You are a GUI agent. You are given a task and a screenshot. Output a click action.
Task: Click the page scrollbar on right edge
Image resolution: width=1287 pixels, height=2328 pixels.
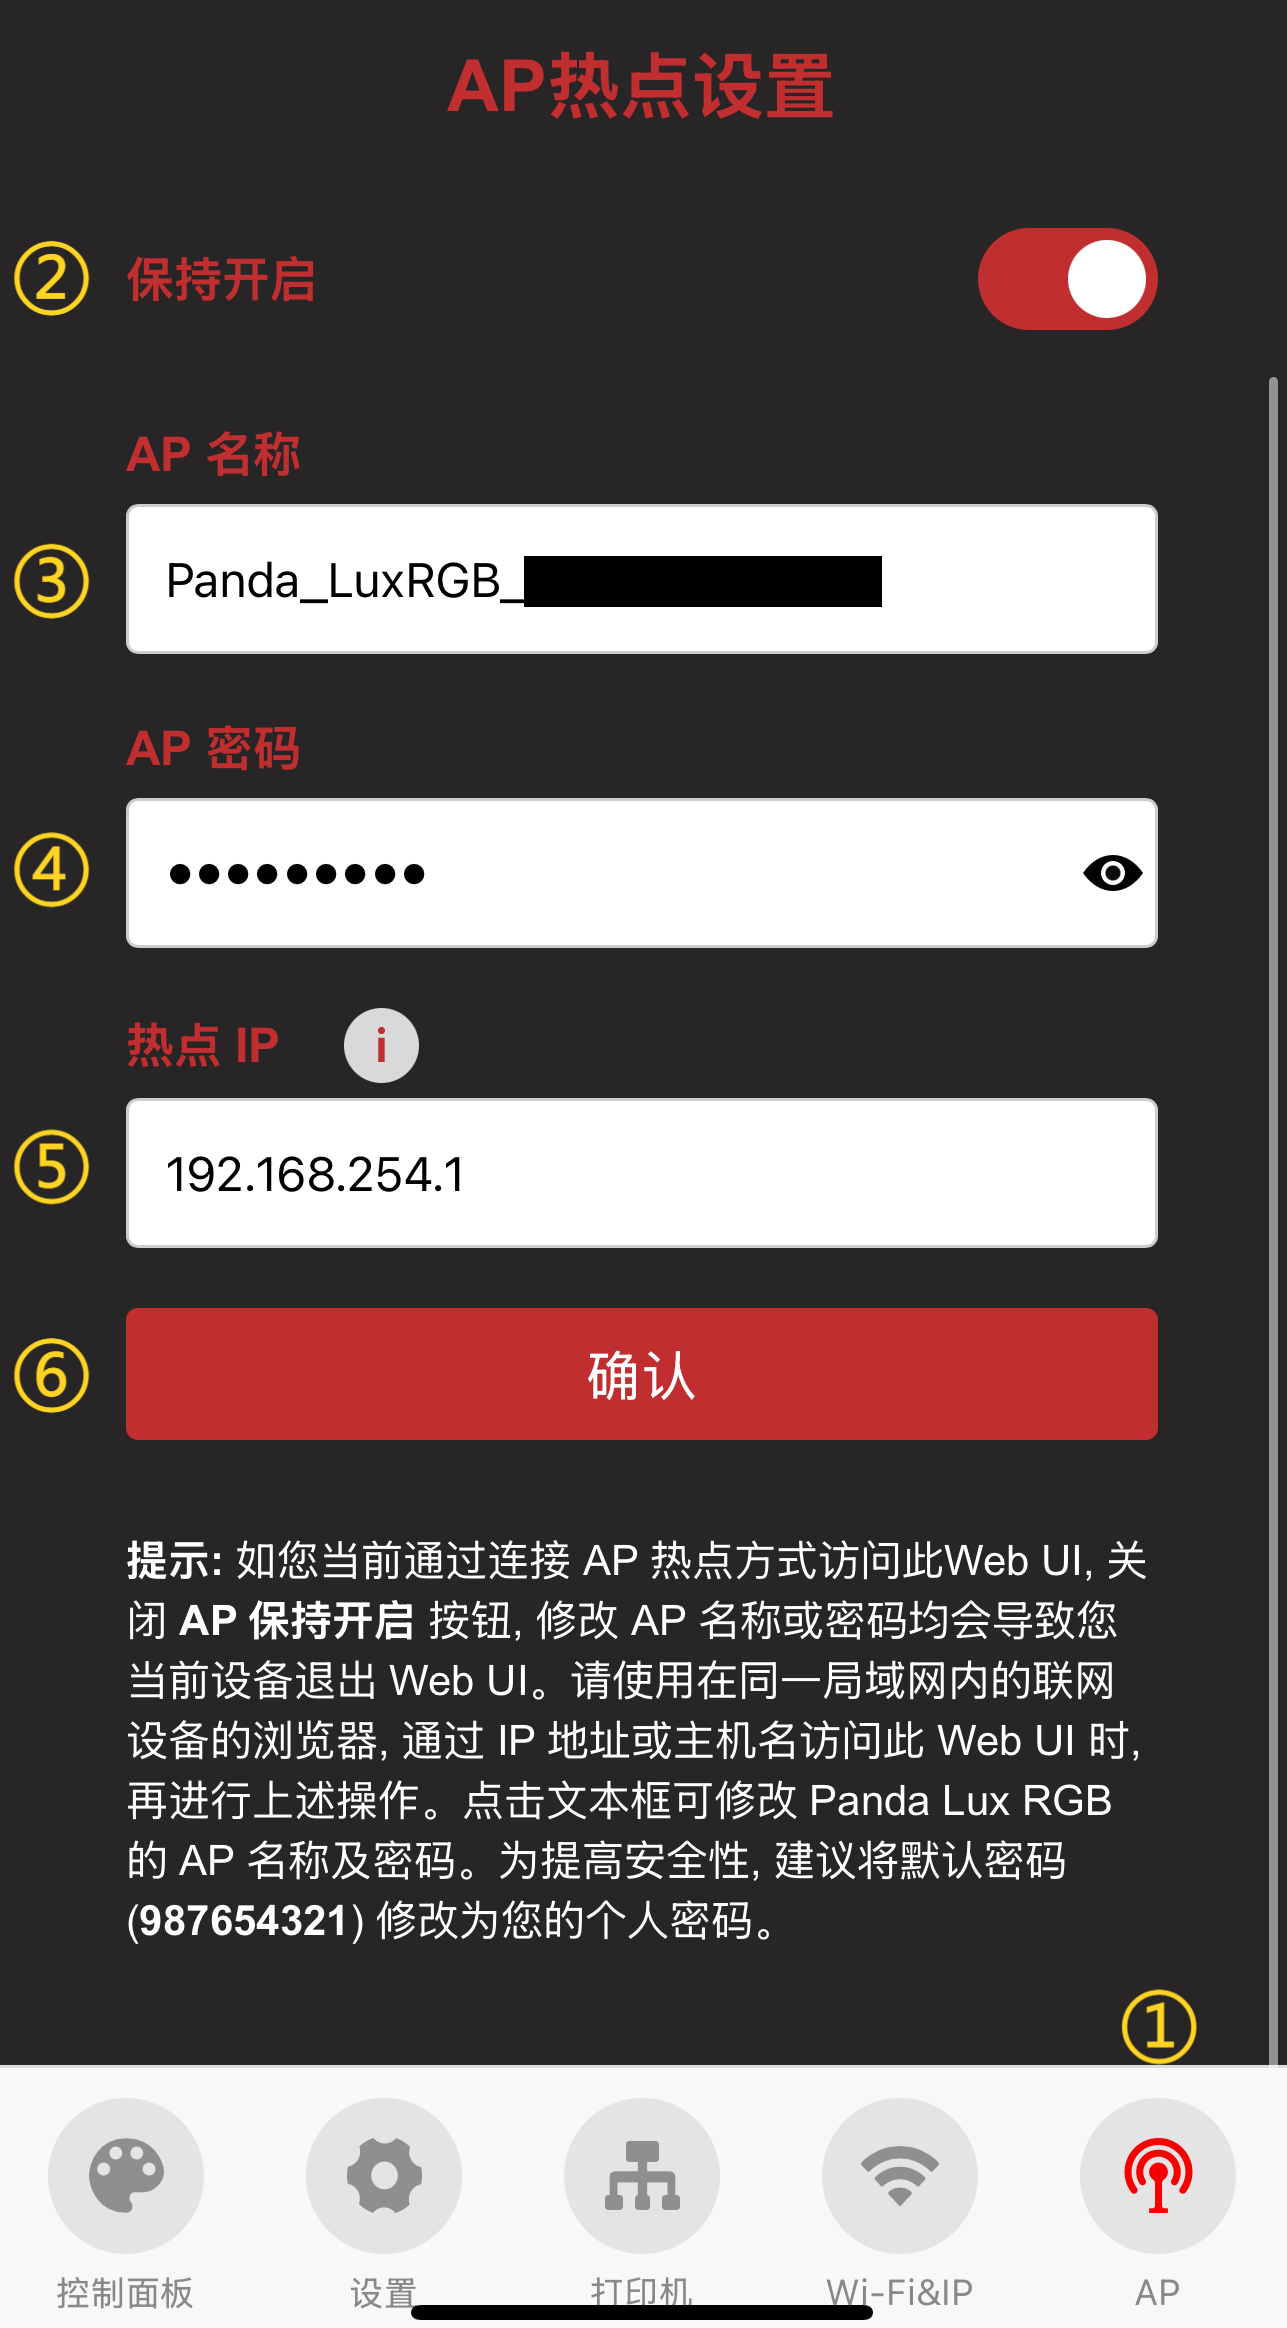click(1273, 1220)
